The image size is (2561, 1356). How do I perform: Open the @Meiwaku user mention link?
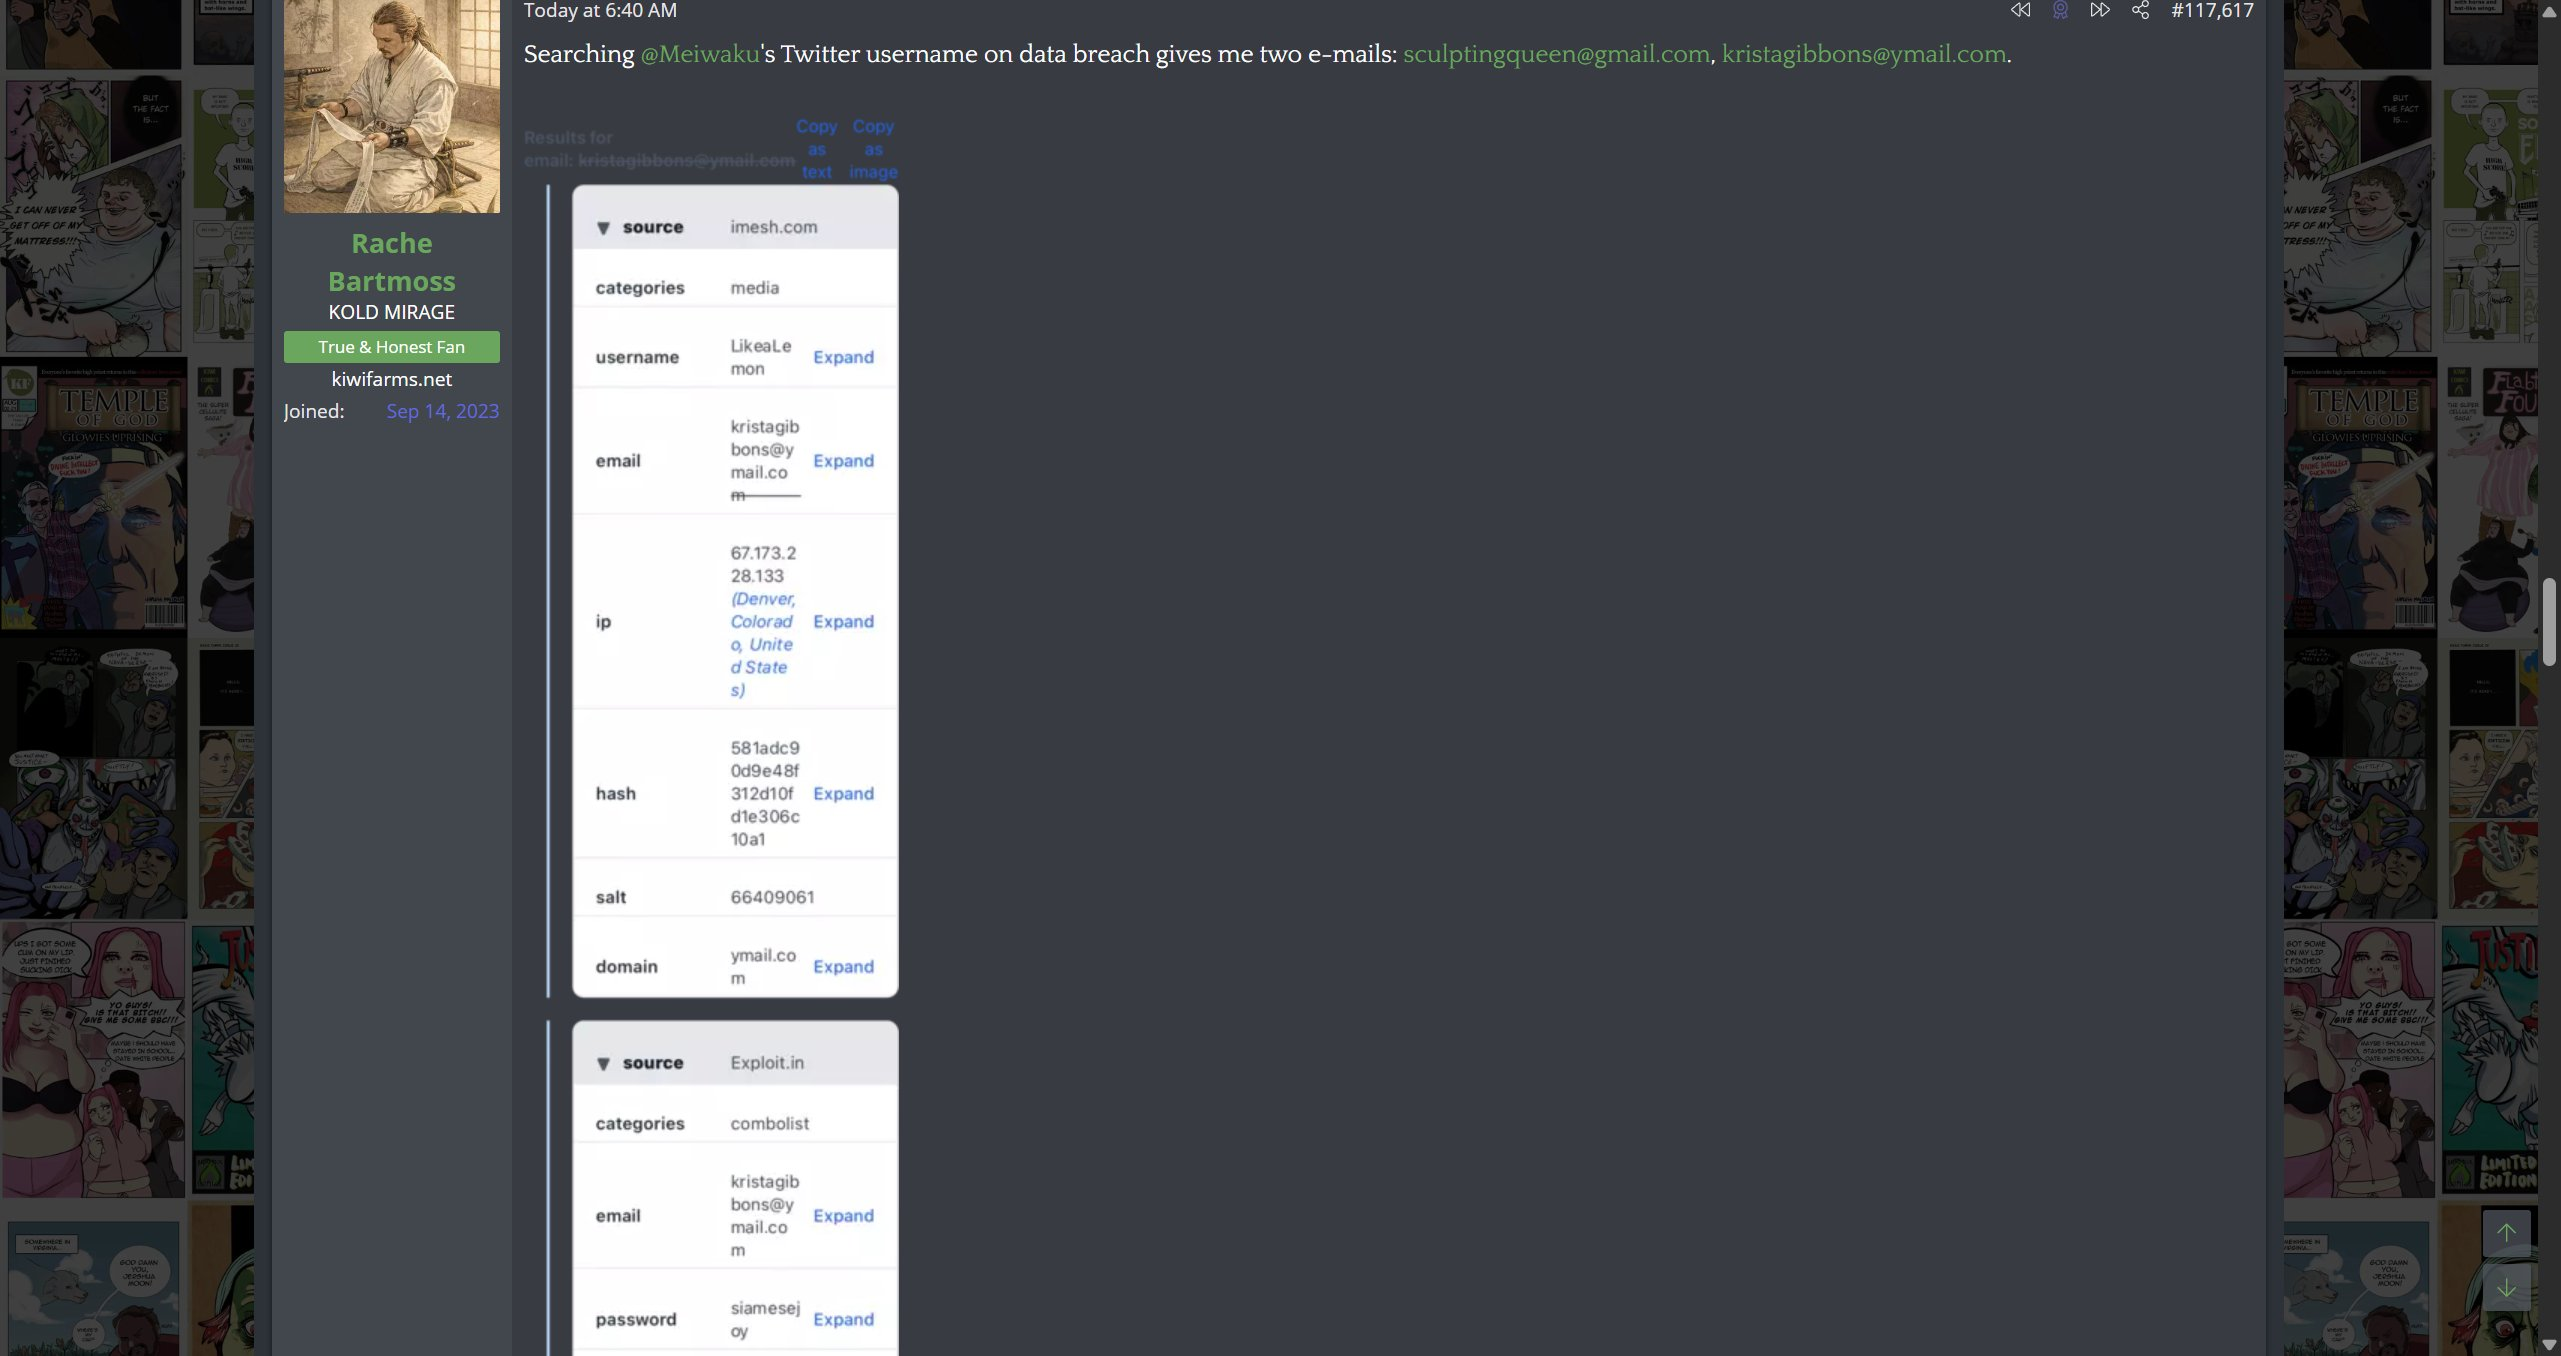click(699, 54)
